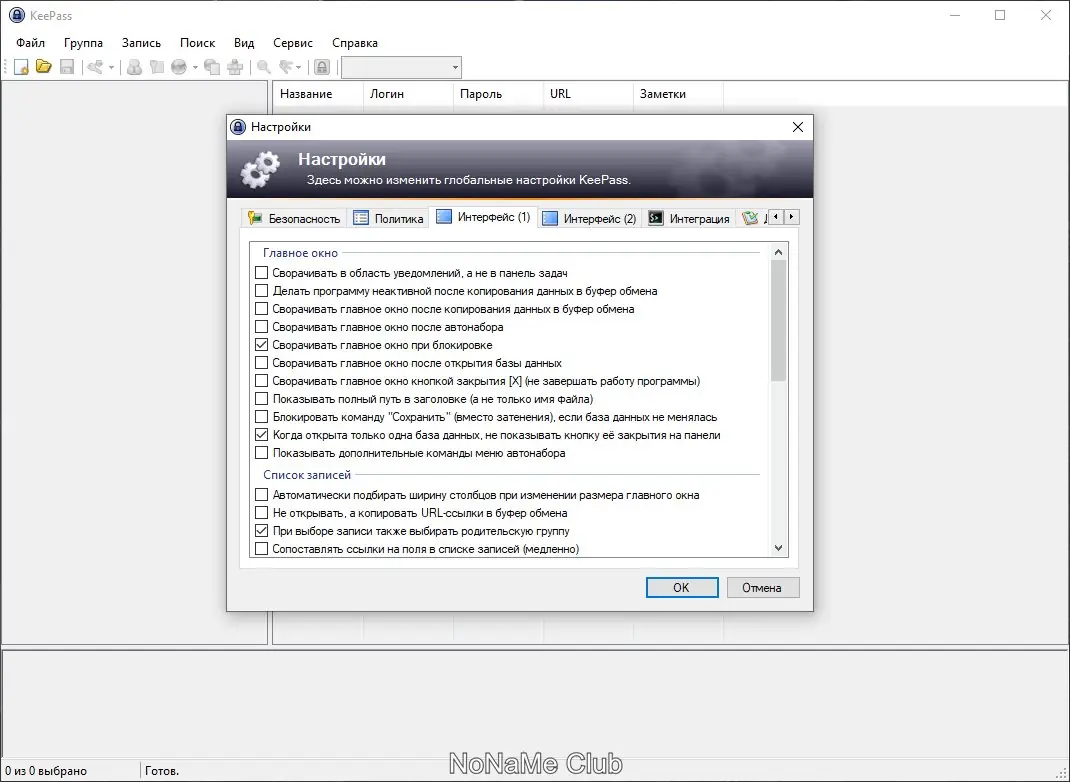Check Сопоставлять ссылки на поля в списке записей

[261, 549]
